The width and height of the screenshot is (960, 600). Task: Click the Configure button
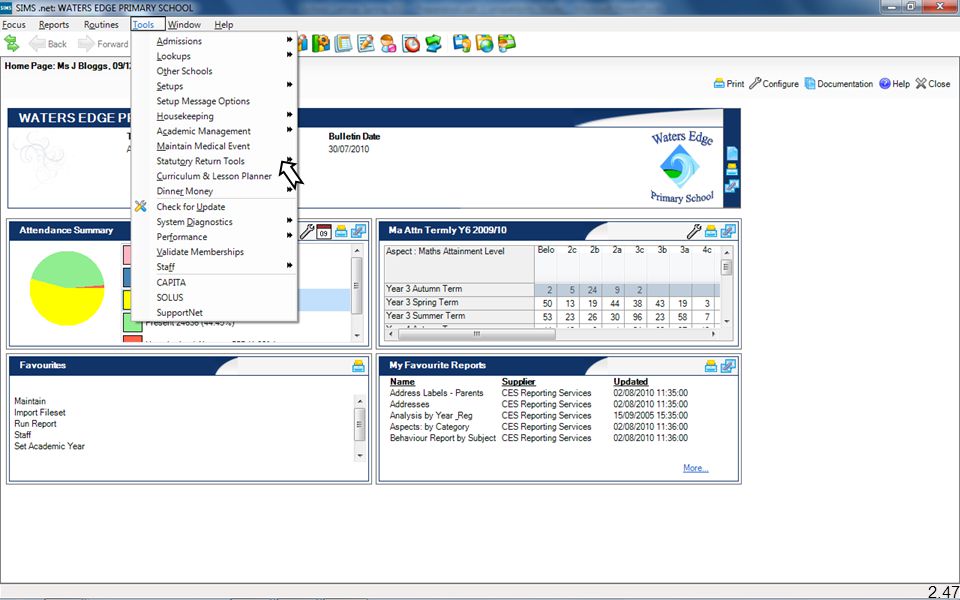774,84
